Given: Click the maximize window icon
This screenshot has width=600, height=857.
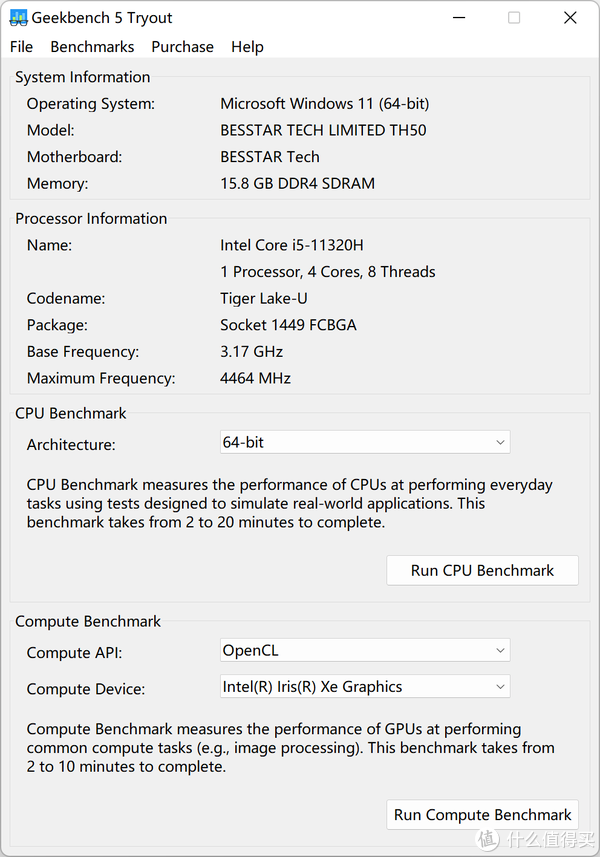Looking at the screenshot, I should (x=514, y=18).
